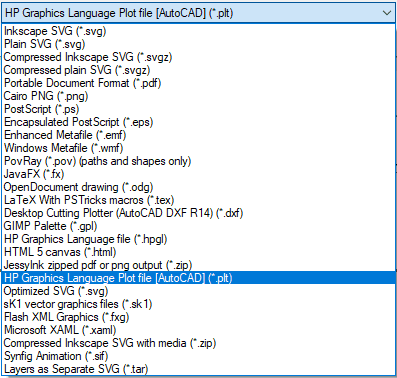397x378 pixels.
Task: Select Inkscape SVG (*.svg) format
Action: tap(198, 31)
